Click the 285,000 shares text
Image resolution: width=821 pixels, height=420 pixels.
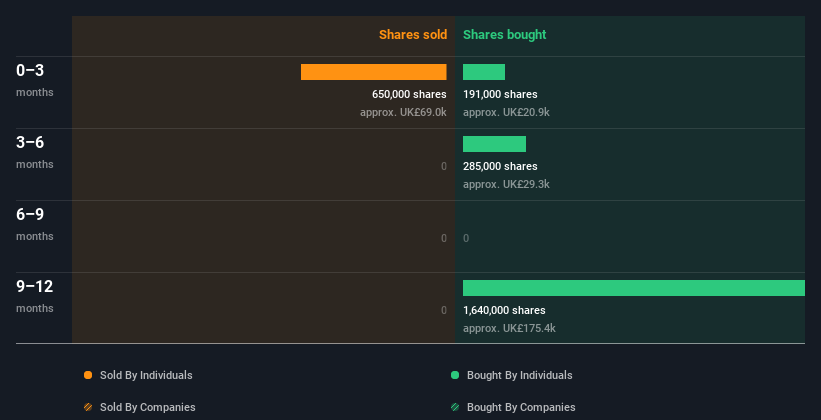point(500,166)
